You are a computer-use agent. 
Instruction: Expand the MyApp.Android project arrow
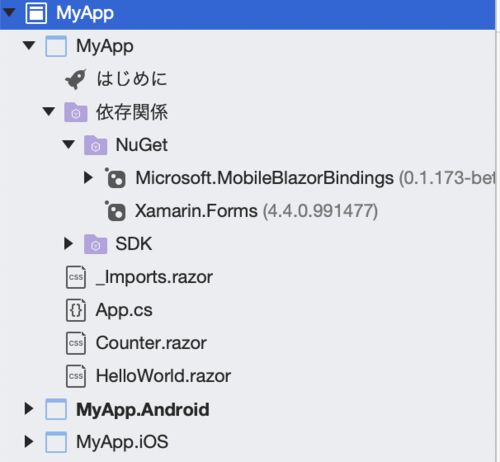(x=29, y=408)
